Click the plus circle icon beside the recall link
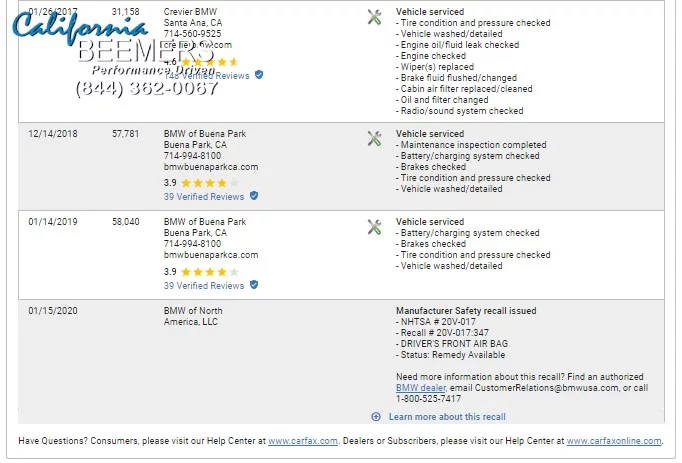Screen dimensions: 682x463 point(376,417)
